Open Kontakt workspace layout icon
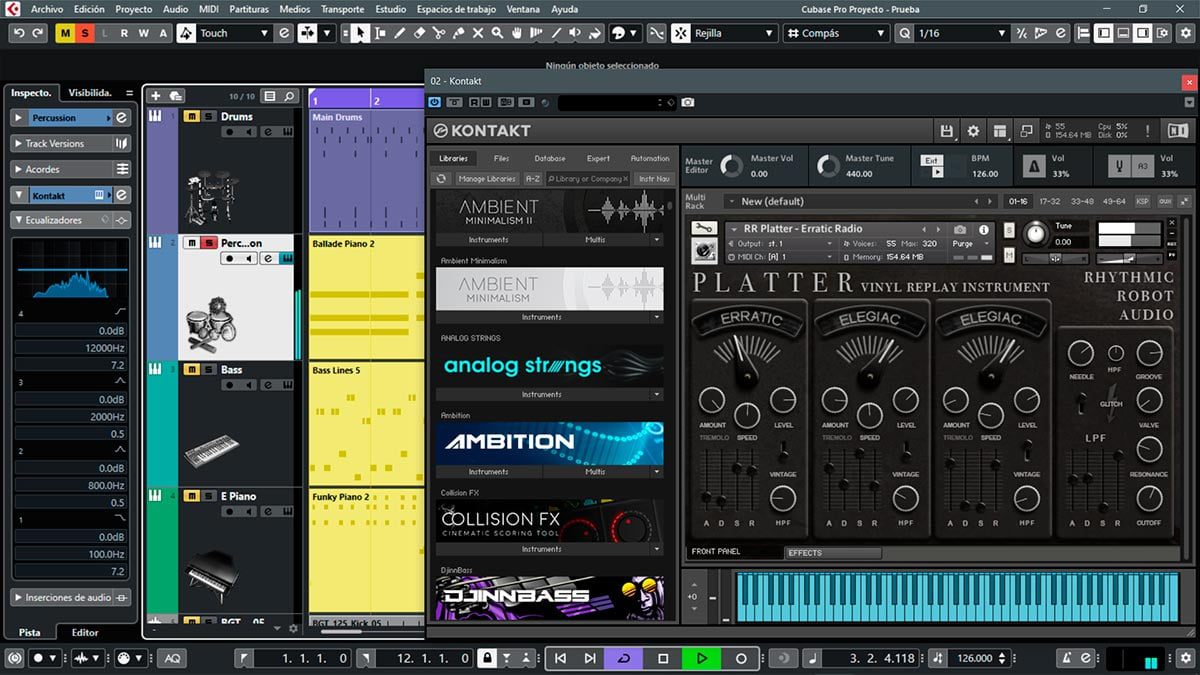The image size is (1200, 675). pyautogui.click(x=999, y=131)
